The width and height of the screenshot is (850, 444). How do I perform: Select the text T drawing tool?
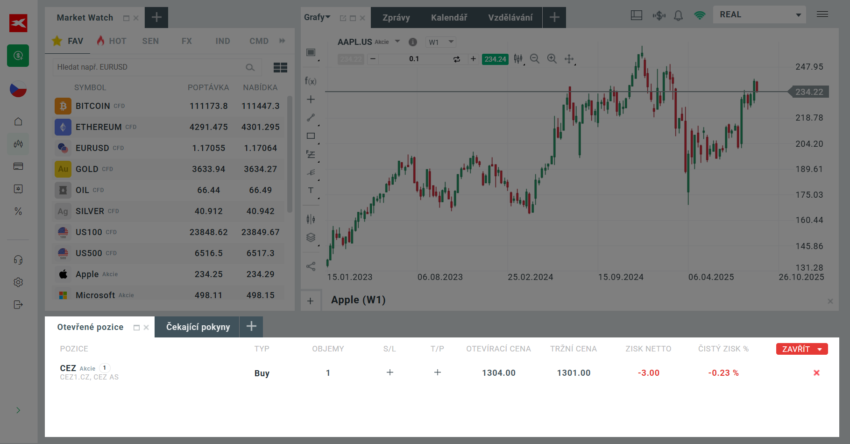(311, 190)
